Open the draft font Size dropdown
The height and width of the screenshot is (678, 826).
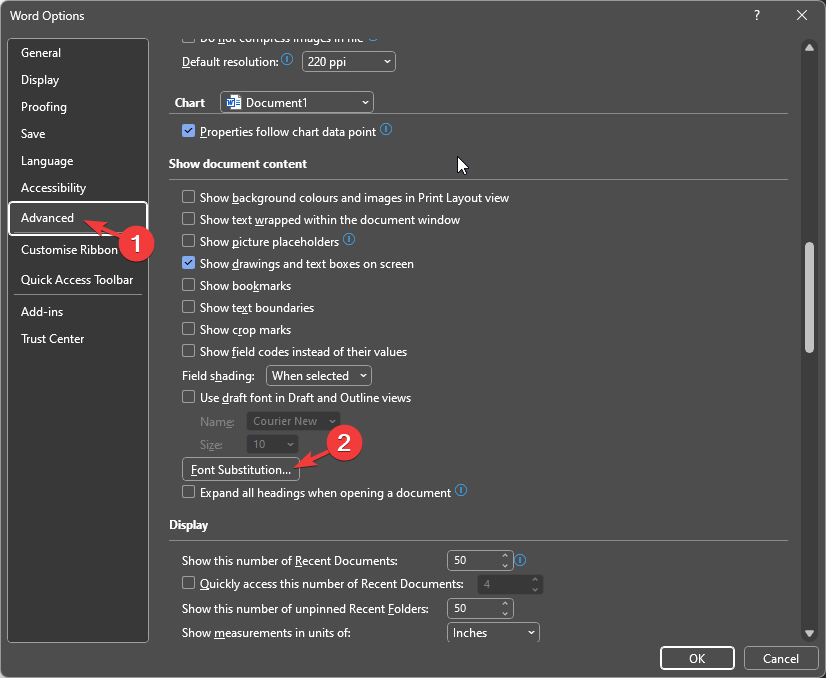[272, 444]
